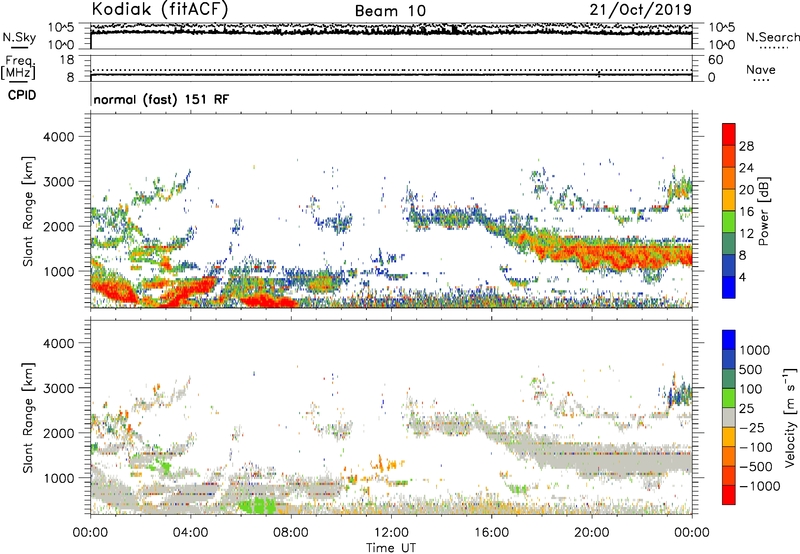800x554 pixels.
Task: Click the '1000' velocity colorbar tick value
Action: click(755, 350)
